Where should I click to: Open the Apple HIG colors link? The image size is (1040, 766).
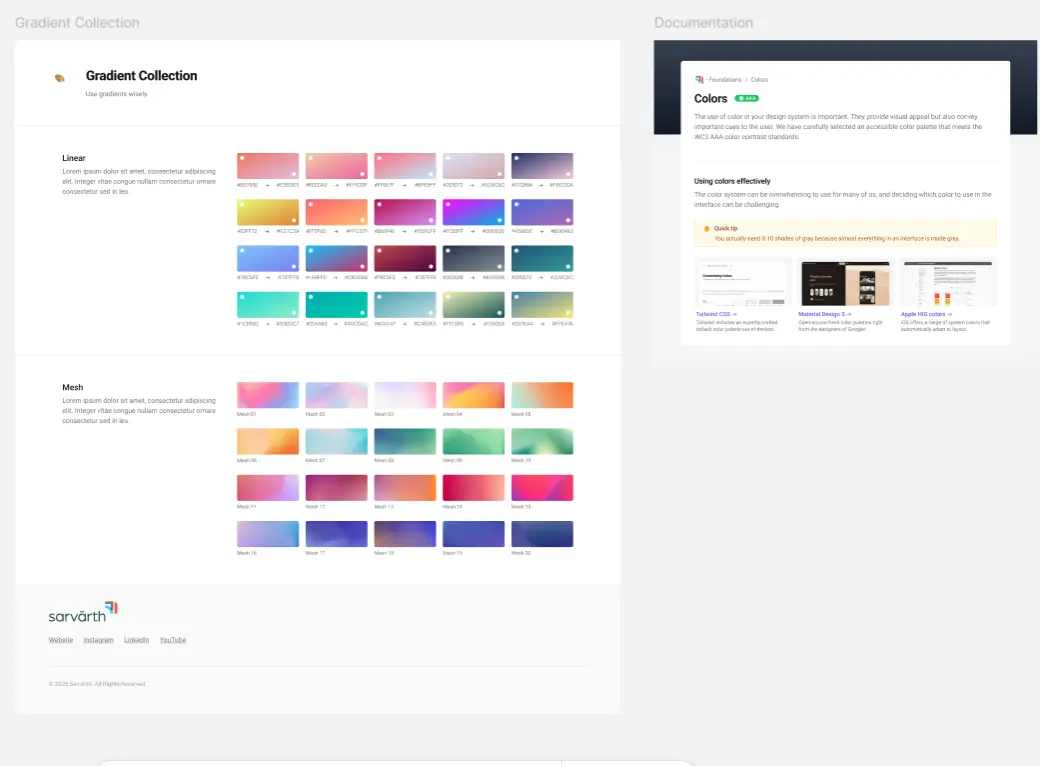[926, 314]
